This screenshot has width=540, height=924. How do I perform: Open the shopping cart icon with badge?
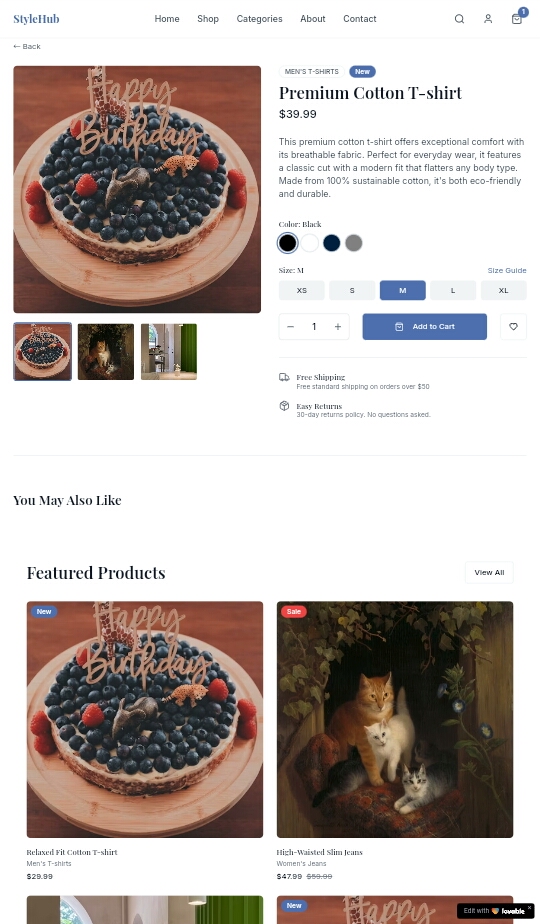[x=517, y=19]
